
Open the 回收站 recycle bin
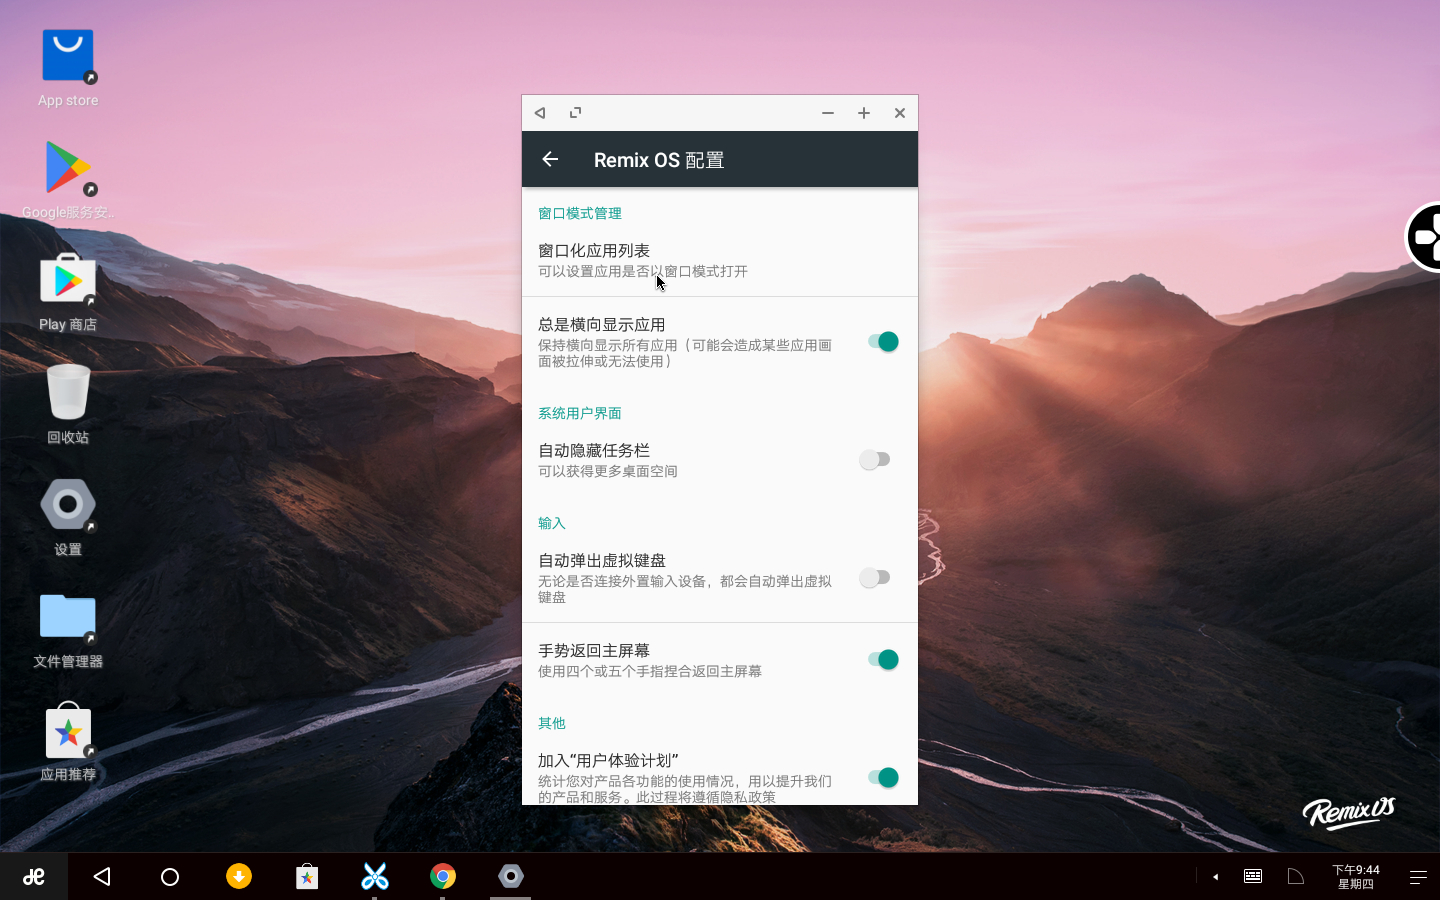point(68,404)
